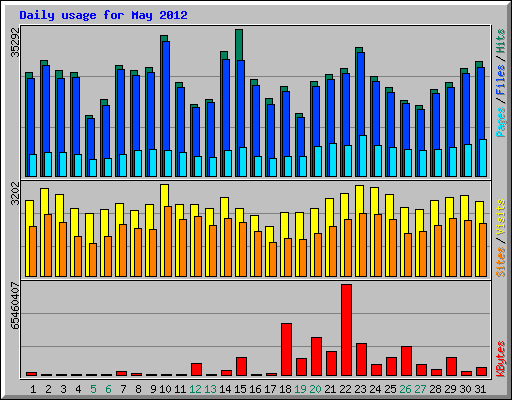Click the 'KBytes' legend label
The width and height of the screenshot is (512, 400).
click(501, 359)
